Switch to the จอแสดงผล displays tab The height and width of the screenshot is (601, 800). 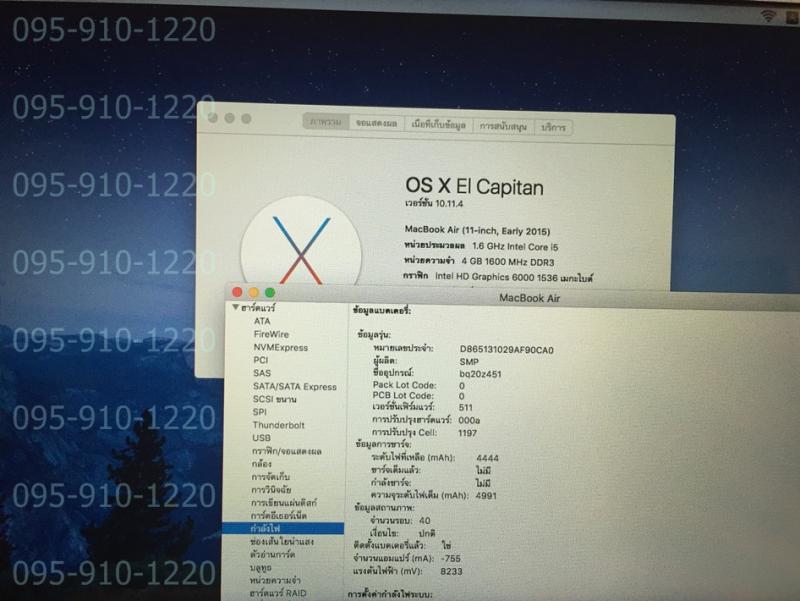pos(376,123)
